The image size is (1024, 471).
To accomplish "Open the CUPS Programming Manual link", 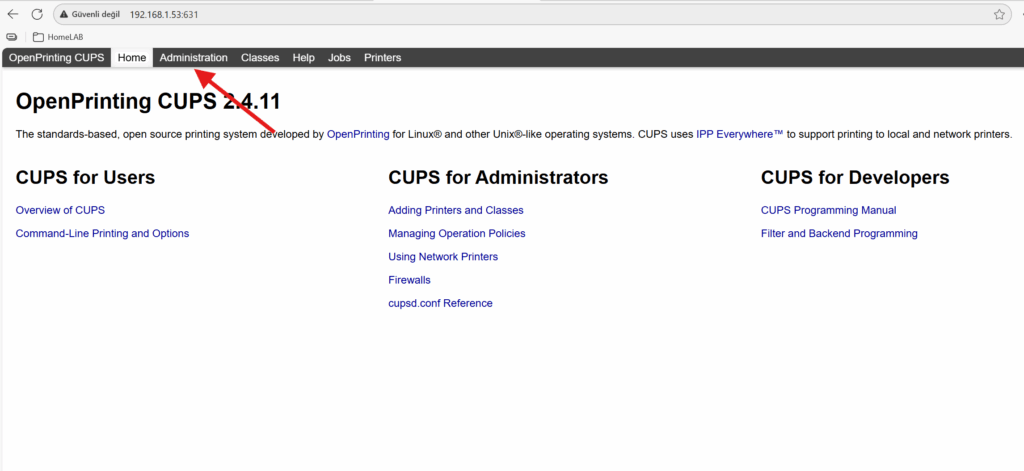I will pyautogui.click(x=828, y=210).
